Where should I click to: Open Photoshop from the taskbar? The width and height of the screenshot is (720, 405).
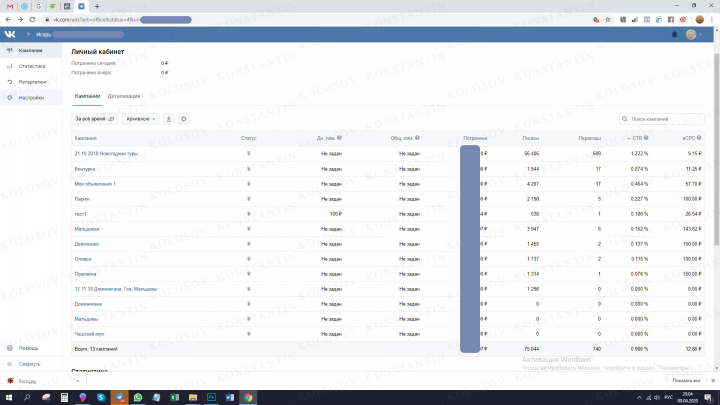pyautogui.click(x=211, y=398)
